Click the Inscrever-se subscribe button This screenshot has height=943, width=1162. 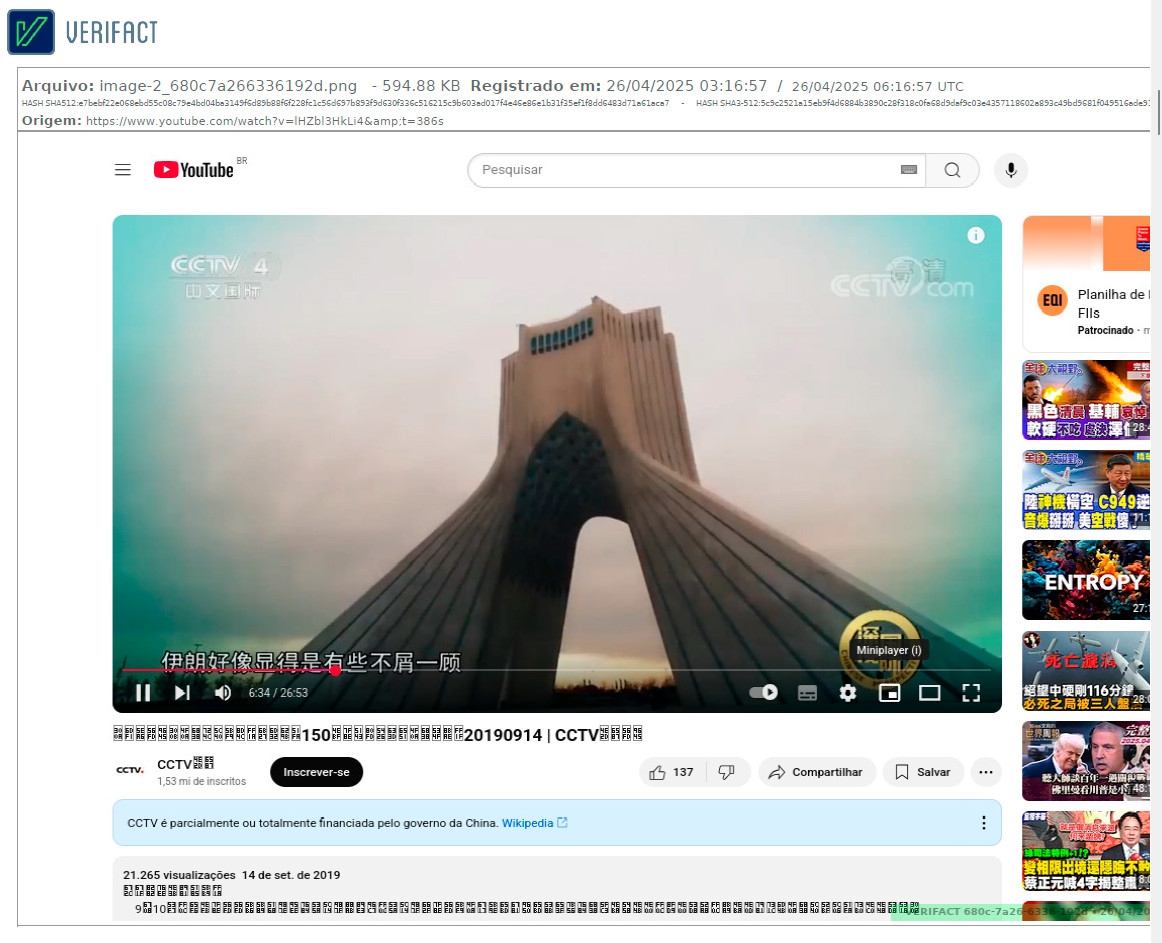[316, 772]
